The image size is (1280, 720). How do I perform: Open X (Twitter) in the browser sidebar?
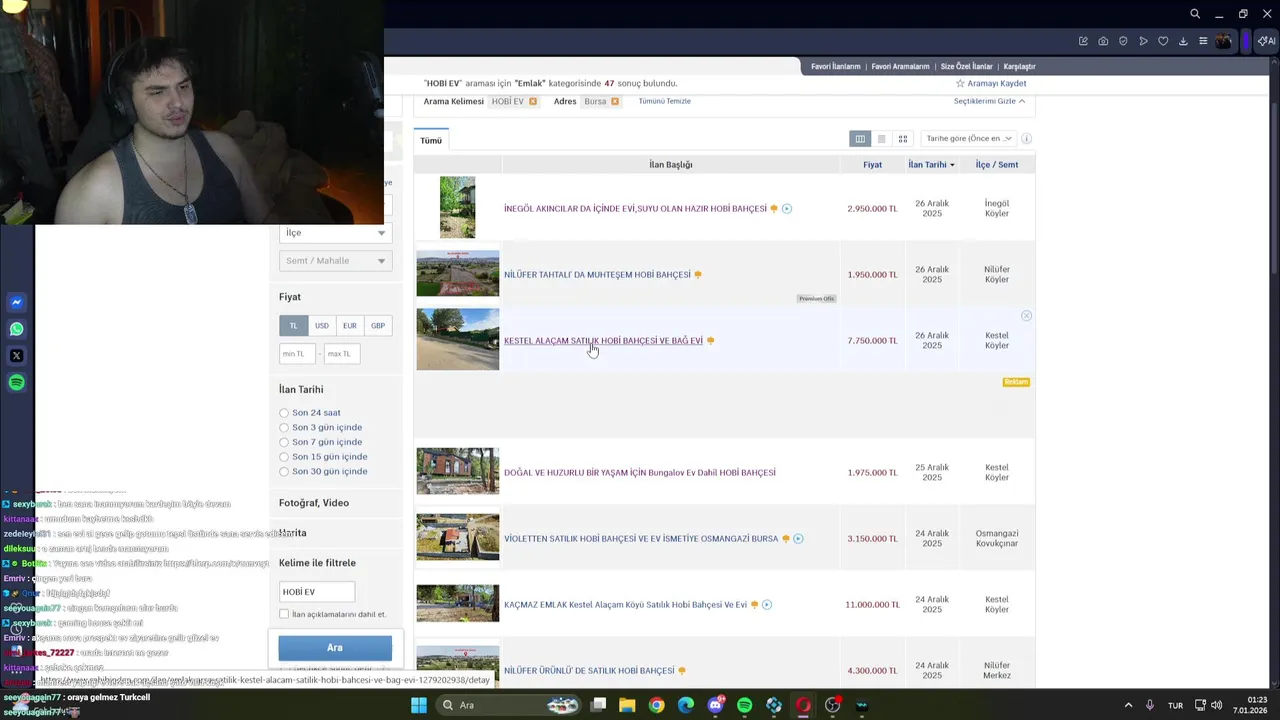pyautogui.click(x=16, y=356)
